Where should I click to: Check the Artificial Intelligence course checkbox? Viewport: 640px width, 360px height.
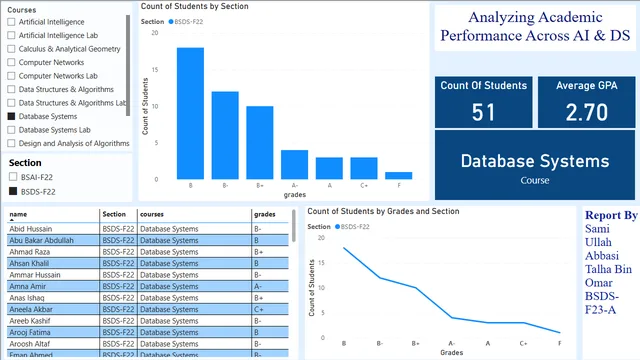click(x=11, y=22)
